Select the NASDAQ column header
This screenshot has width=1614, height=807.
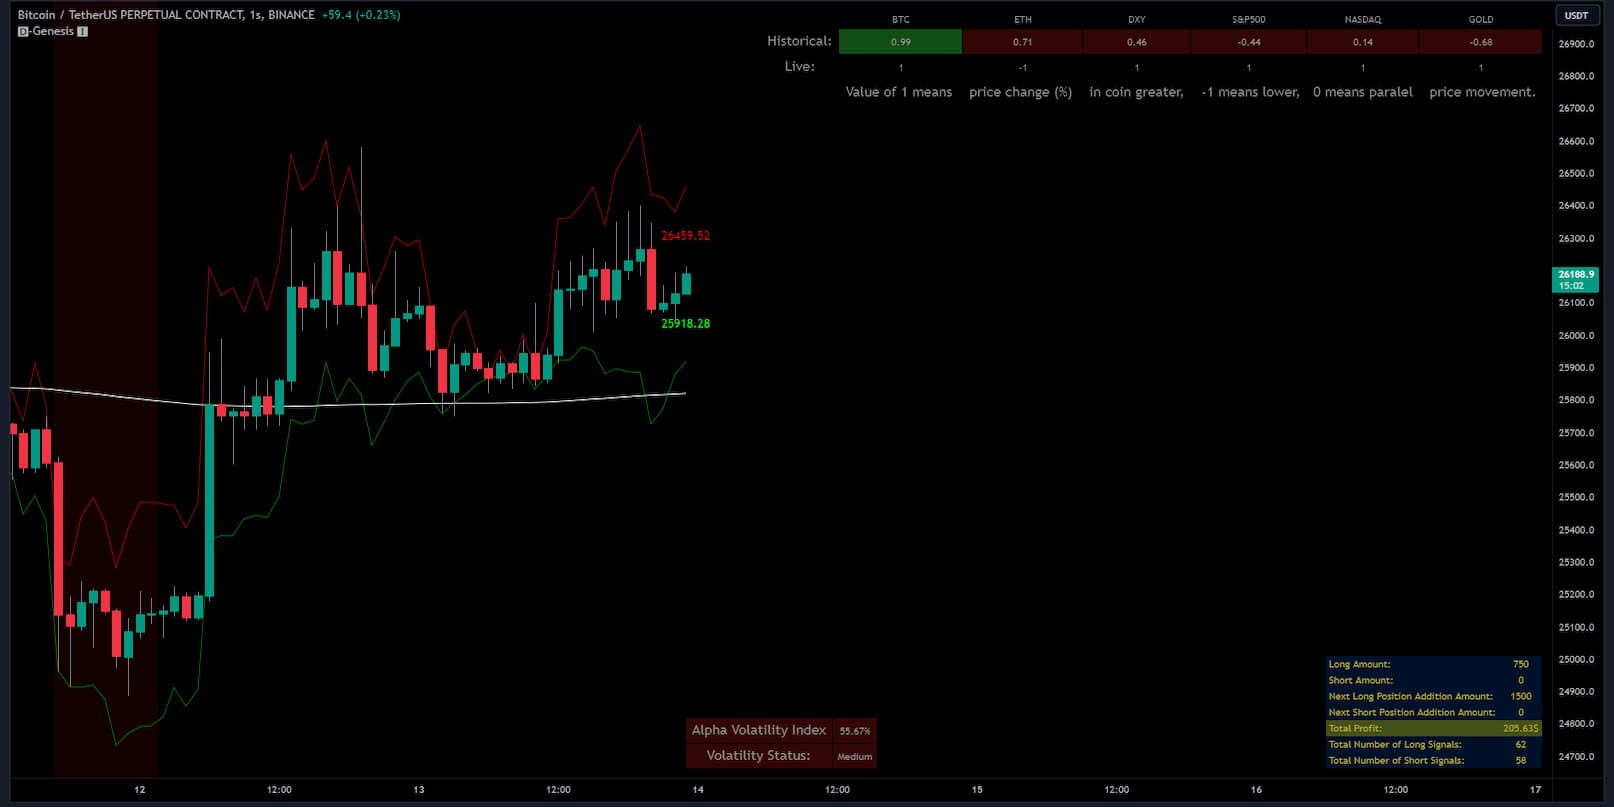click(1362, 19)
